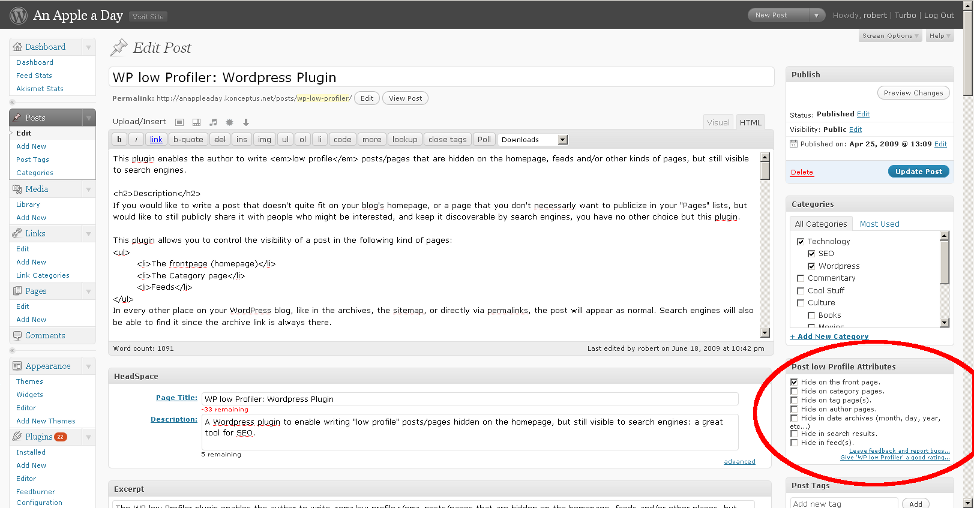Expand the New Post dropdown arrow
Screen dimensions: 974x508
coord(816,15)
